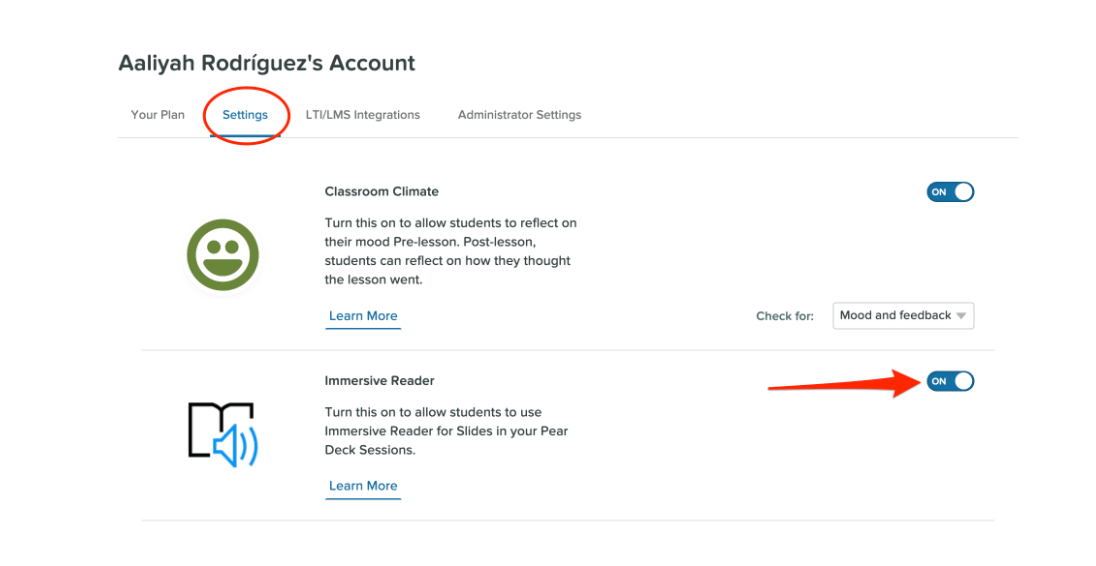Image resolution: width=1096 pixels, height=566 pixels.
Task: Disable the Immersive Reader toggle
Action: (950, 382)
